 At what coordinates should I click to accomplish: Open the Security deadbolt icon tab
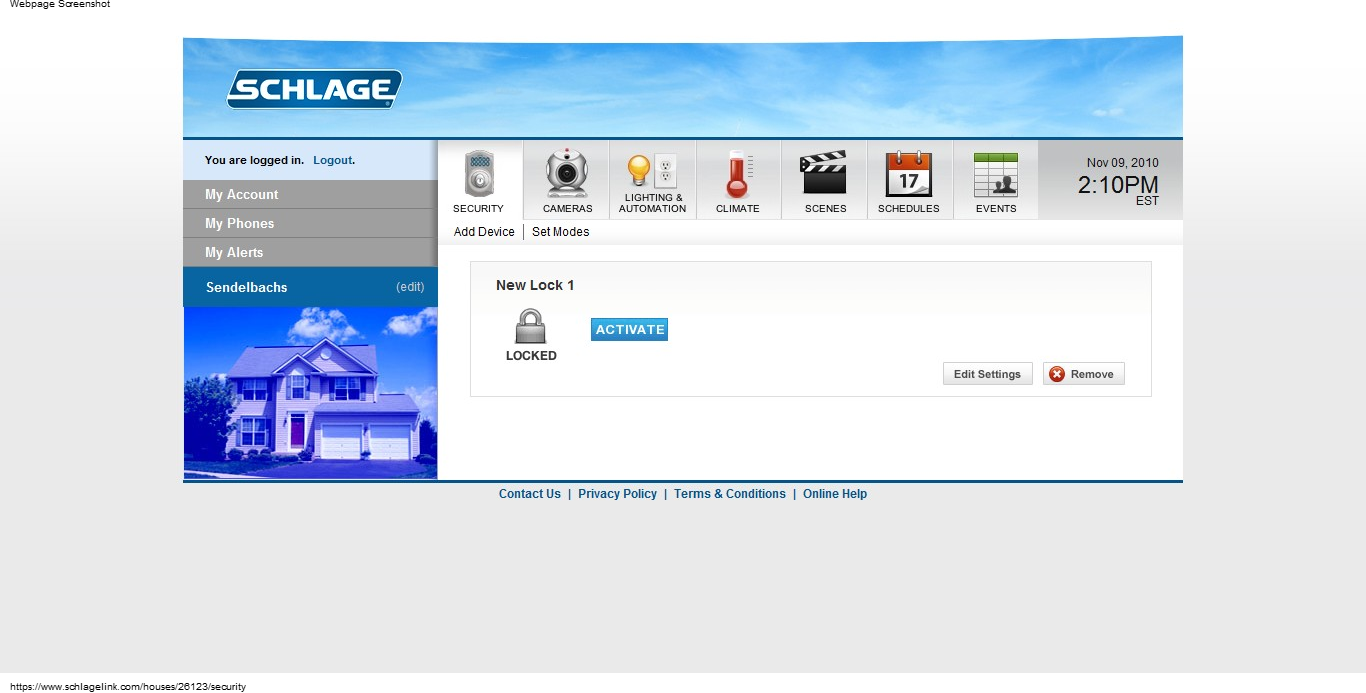tap(479, 175)
